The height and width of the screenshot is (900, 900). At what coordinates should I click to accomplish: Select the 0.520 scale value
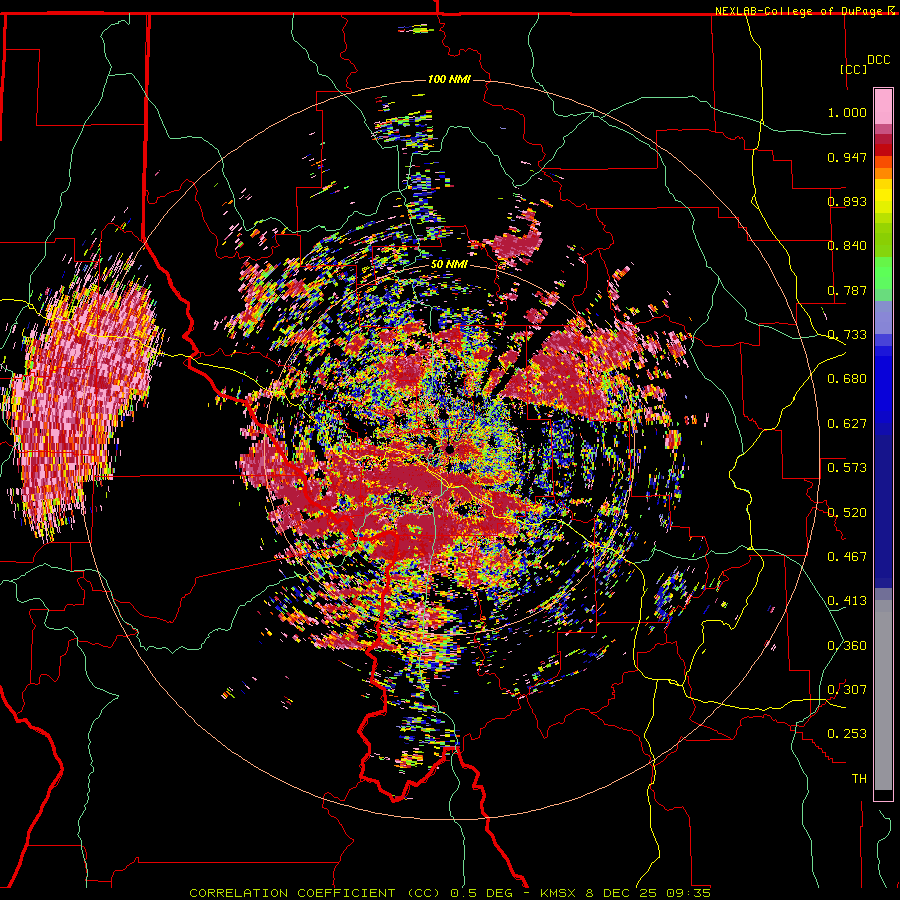point(847,513)
